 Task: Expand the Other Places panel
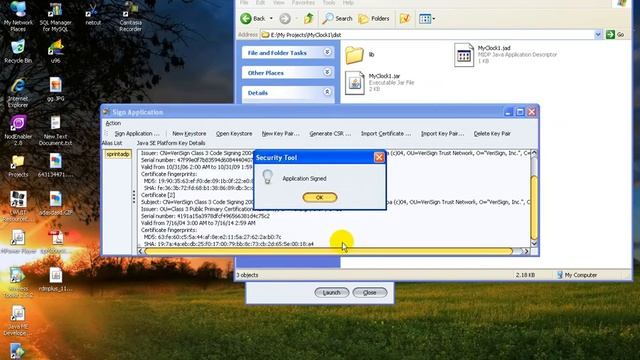(x=327, y=72)
